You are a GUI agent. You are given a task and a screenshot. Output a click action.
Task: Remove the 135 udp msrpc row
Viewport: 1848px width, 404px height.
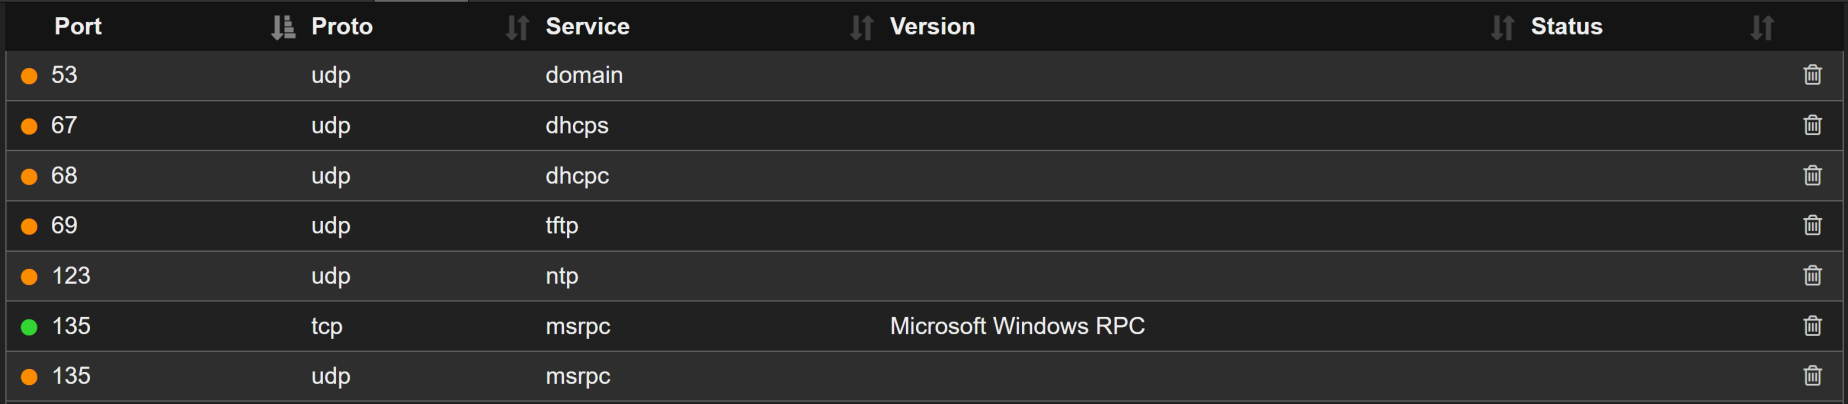click(1812, 376)
